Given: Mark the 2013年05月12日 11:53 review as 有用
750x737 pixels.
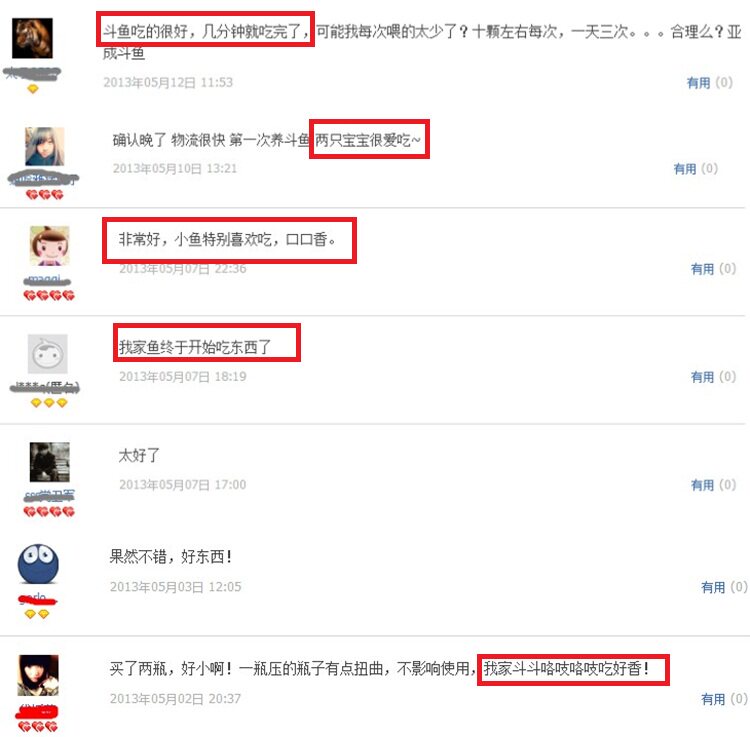Looking at the screenshot, I should click(698, 83).
